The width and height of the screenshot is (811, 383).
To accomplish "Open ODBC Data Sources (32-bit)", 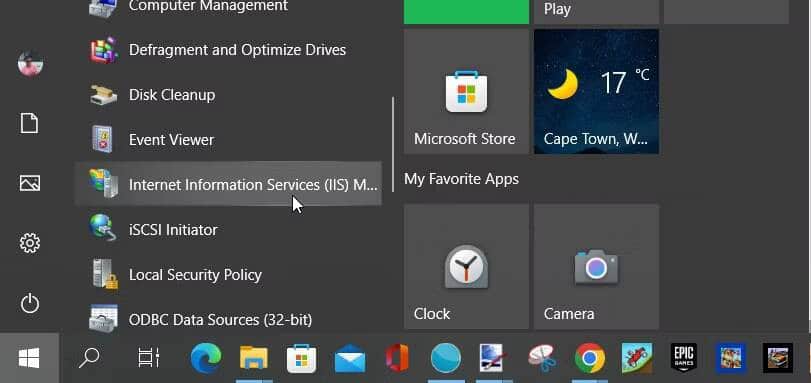I will pyautogui.click(x=228, y=318).
